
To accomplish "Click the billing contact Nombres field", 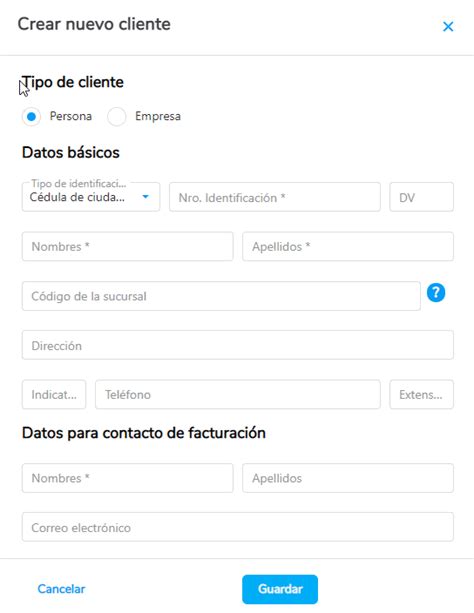I will 127,478.
